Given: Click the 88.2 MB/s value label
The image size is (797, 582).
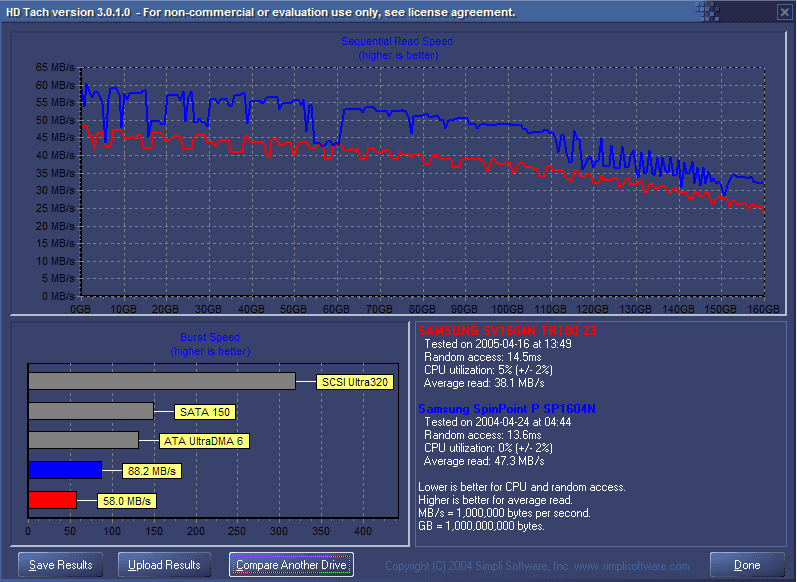Looking at the screenshot, I should (151, 471).
